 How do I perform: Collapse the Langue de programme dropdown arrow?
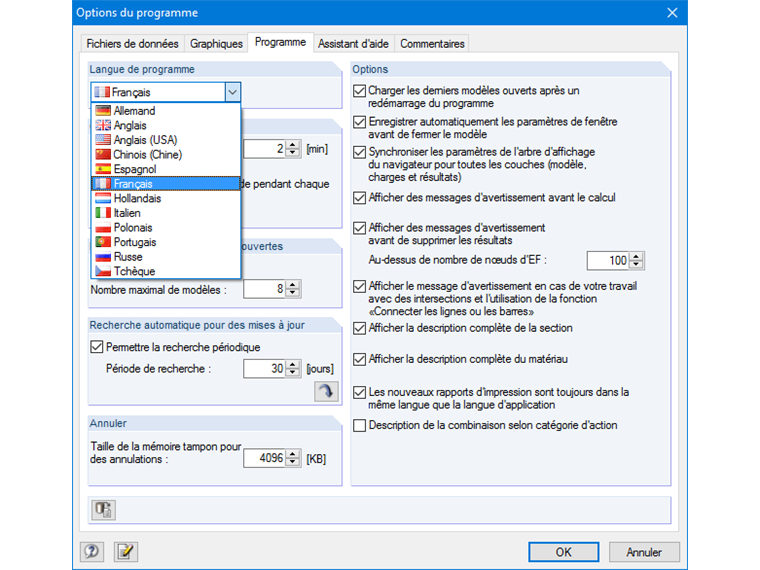(233, 92)
